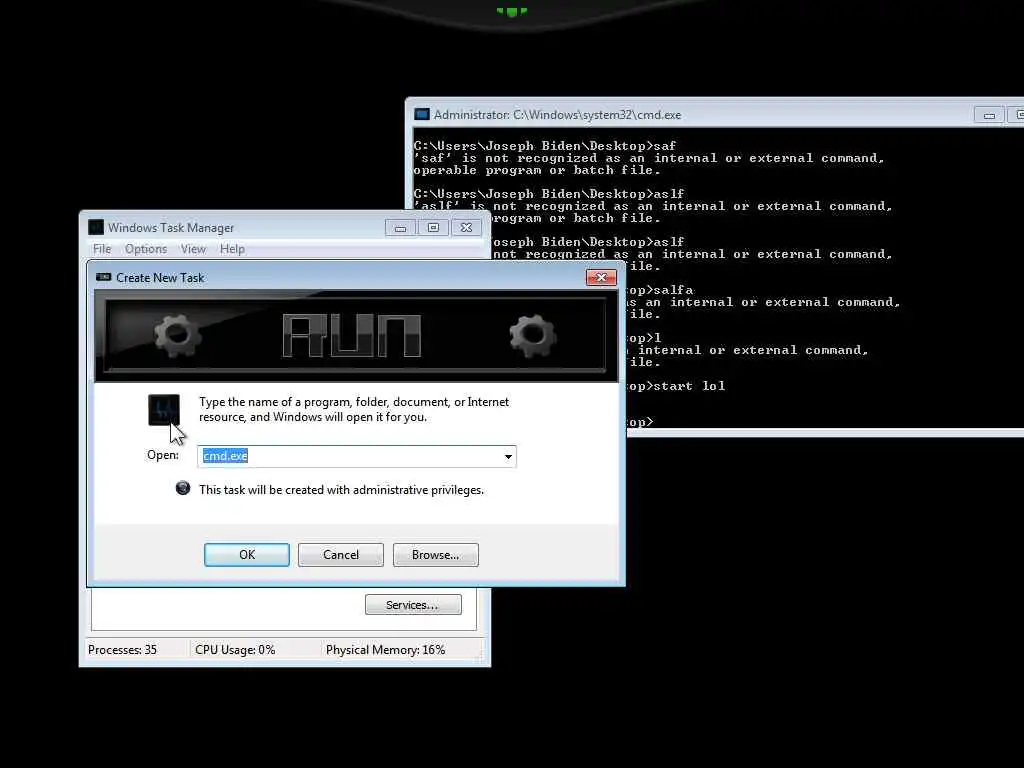1024x768 pixels.
Task: Click the cmd.exe window title bar icon
Action: coord(422,114)
